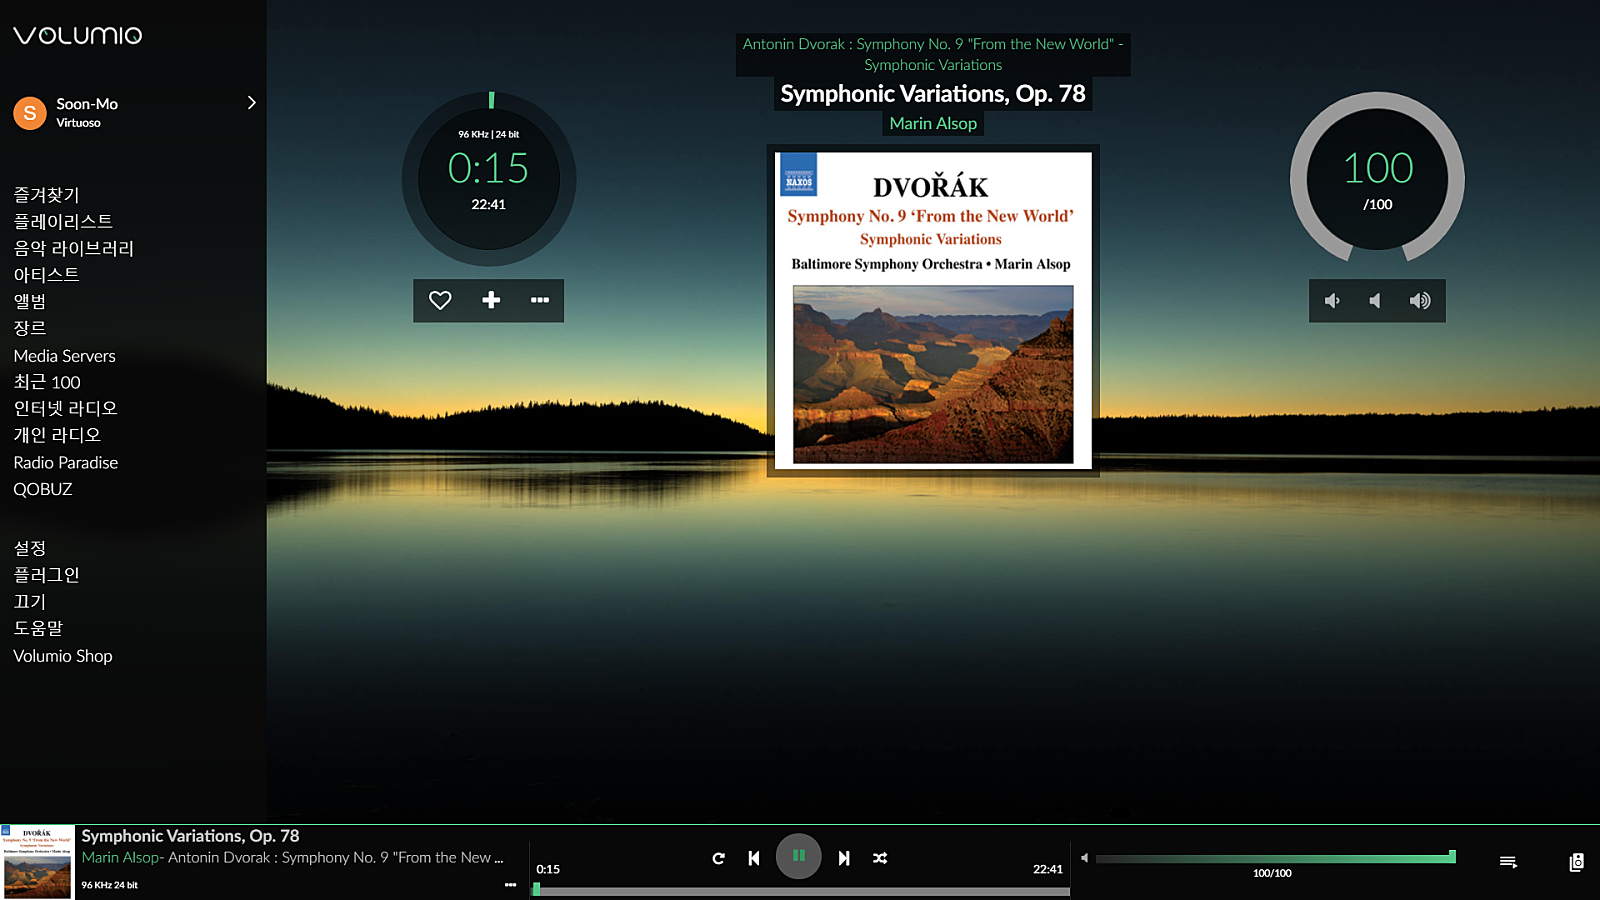1600x900 pixels.
Task: Mute audio using middle speaker icon
Action: [1376, 300]
